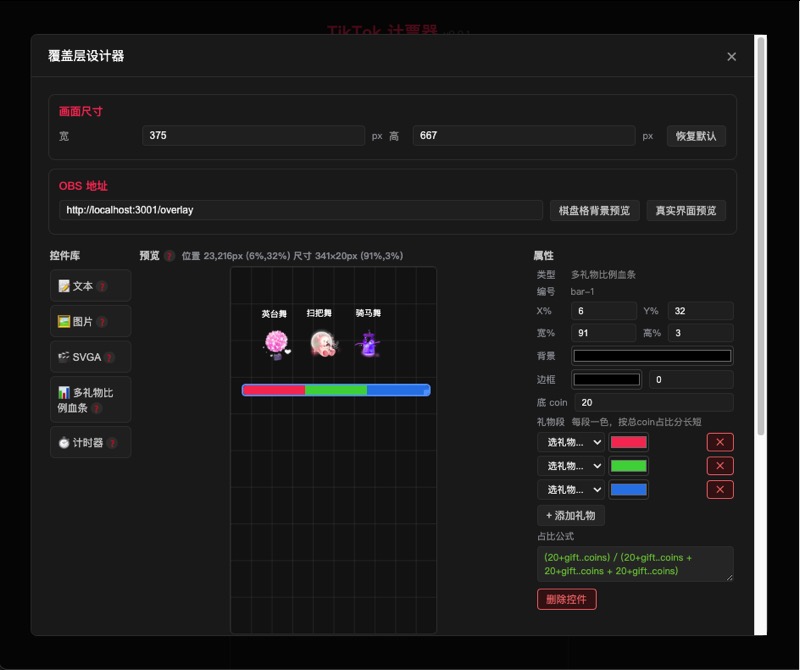Open the third 选礼物 dropdown (blue row)
The image size is (800, 670).
click(571, 490)
